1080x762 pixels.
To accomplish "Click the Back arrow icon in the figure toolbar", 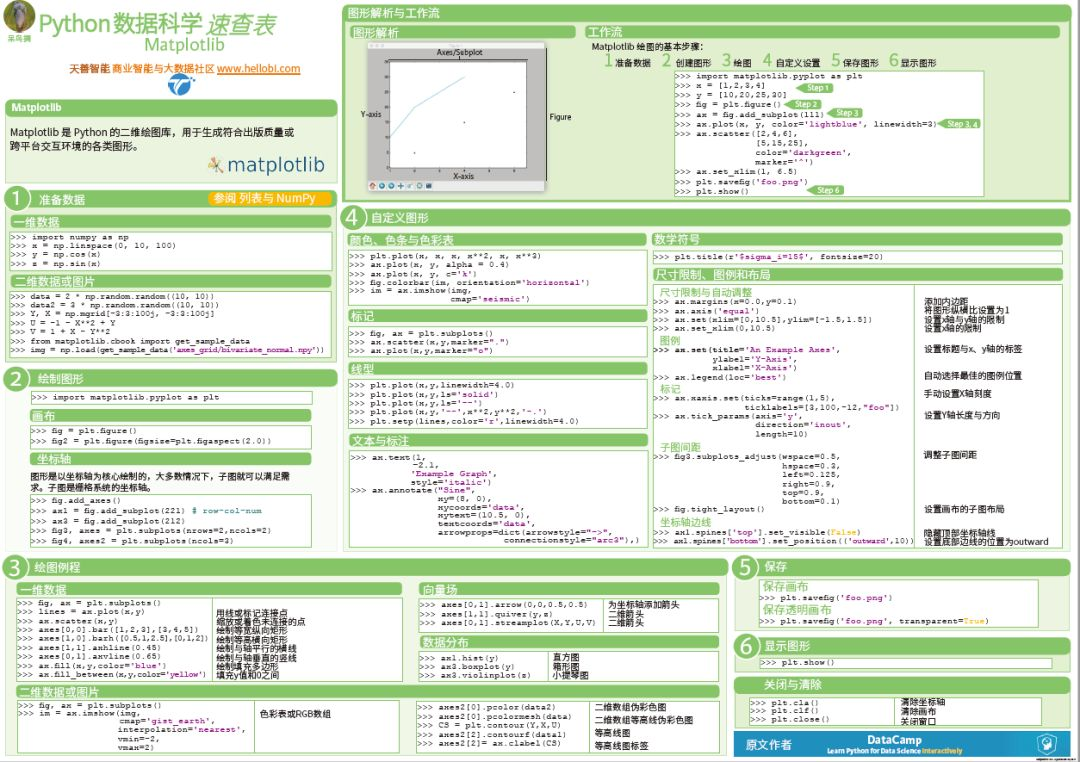I will point(382,186).
